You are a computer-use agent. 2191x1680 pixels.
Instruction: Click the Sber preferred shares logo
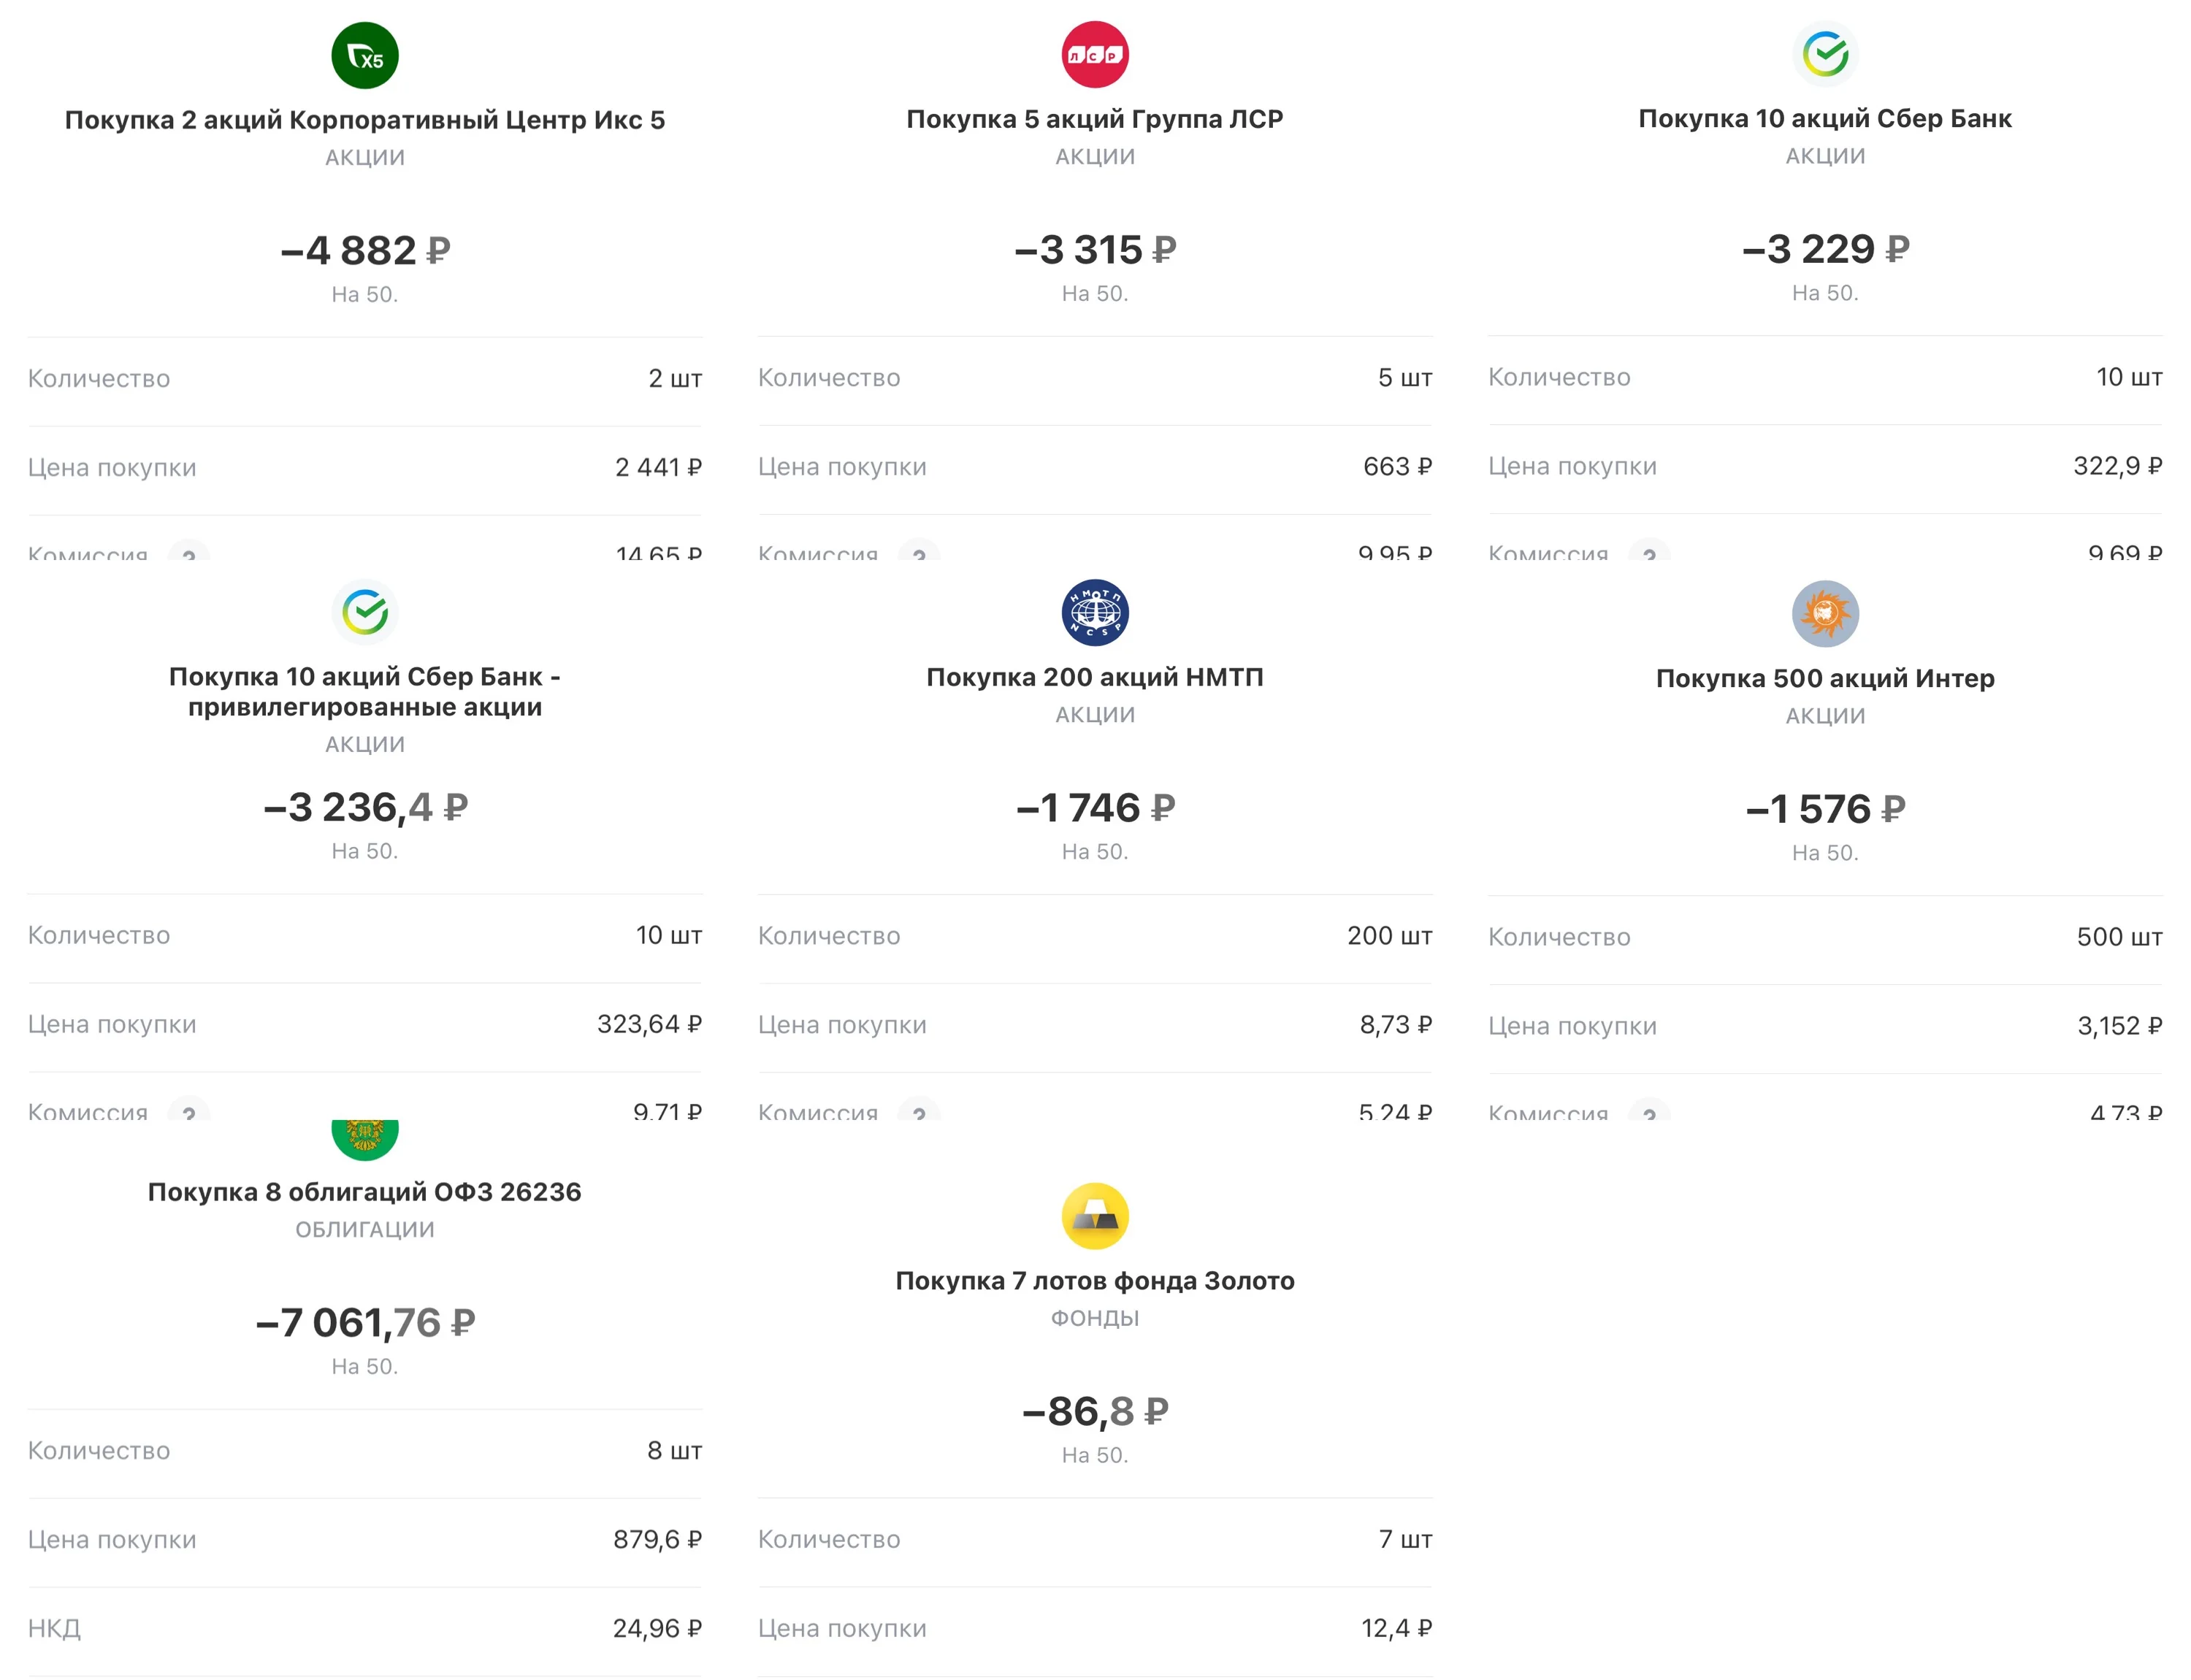point(365,612)
